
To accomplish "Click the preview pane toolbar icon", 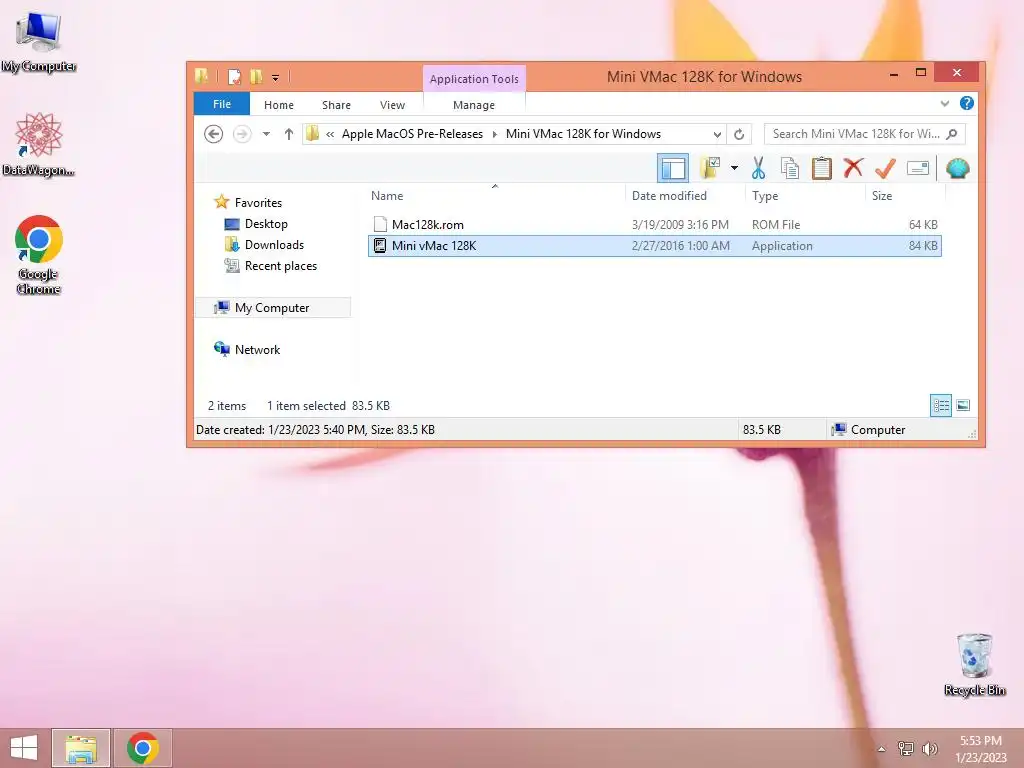I will click(673, 168).
